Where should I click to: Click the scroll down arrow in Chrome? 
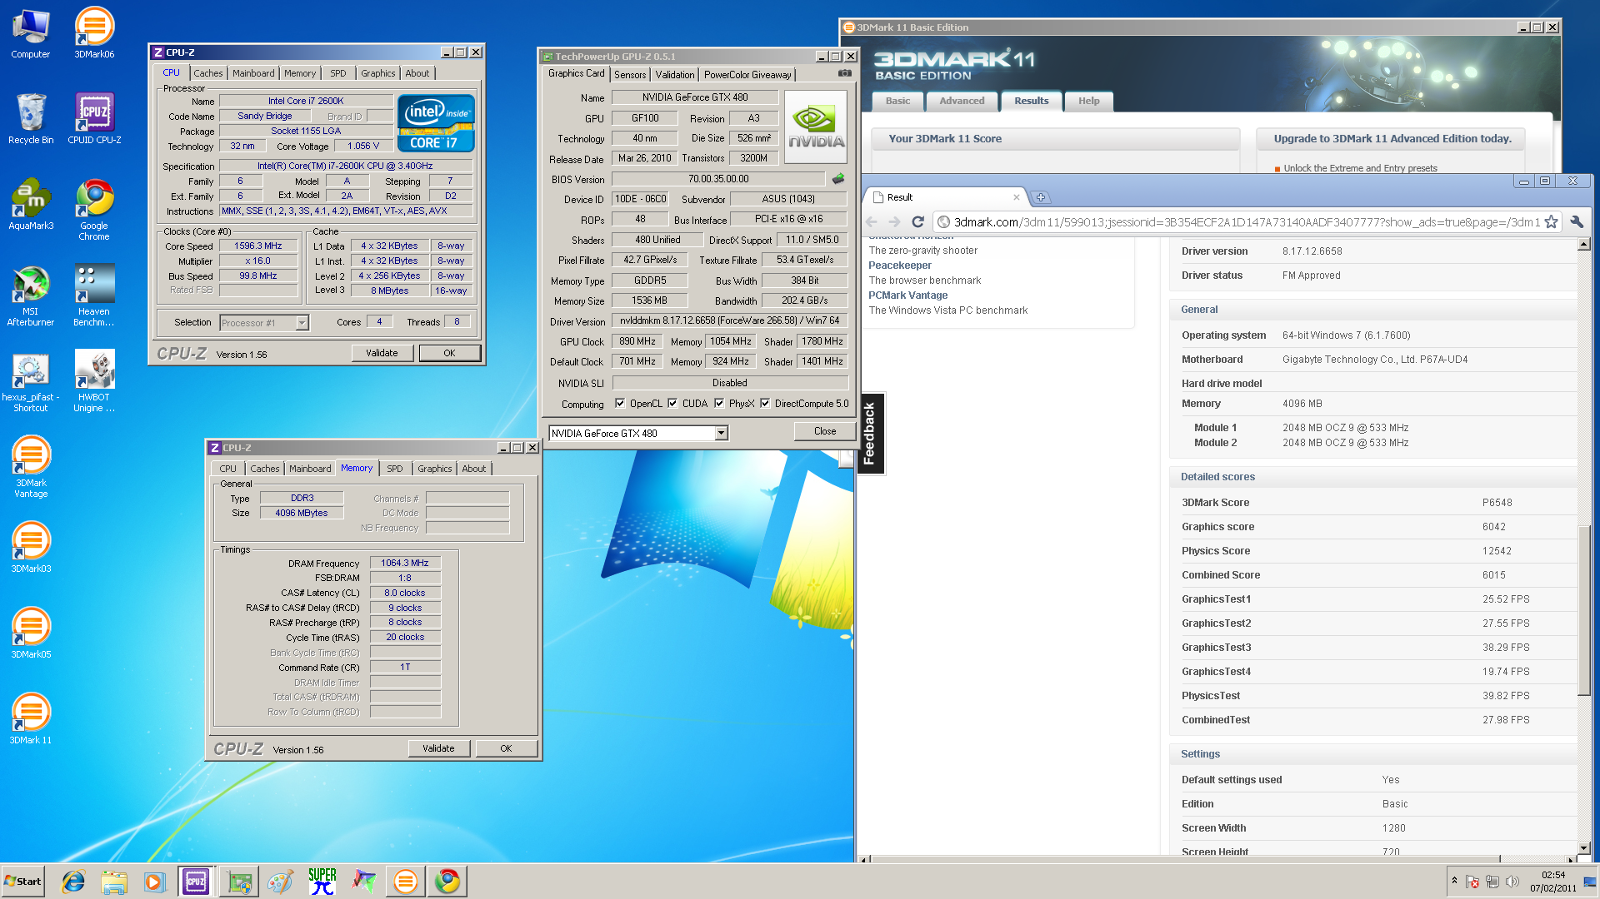[x=1583, y=848]
